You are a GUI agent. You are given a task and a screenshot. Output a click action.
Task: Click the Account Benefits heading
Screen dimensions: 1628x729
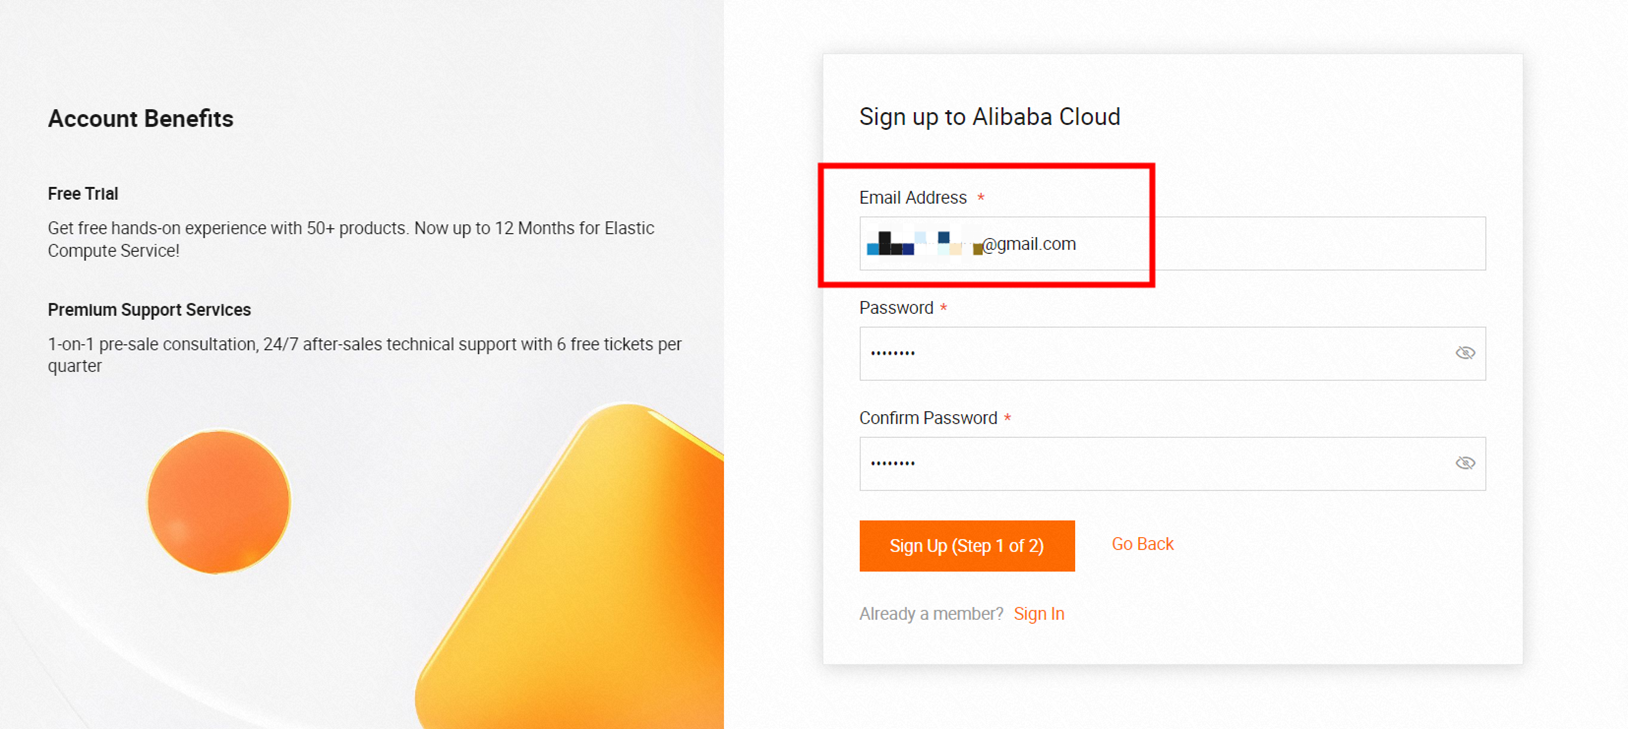coord(141,119)
